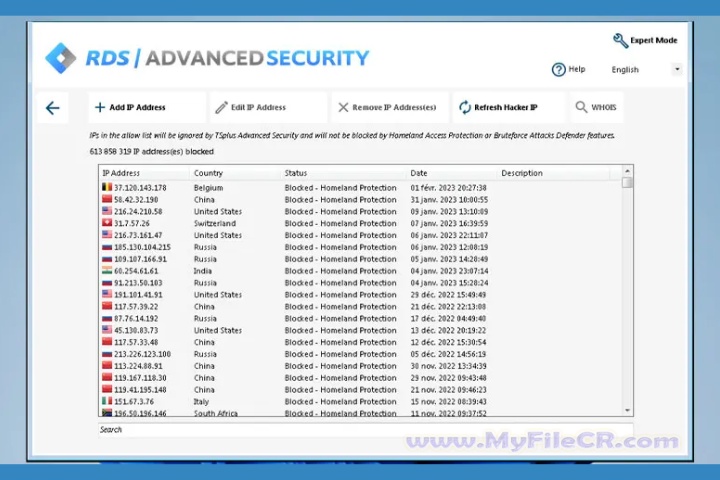Click Switzerland flag for 31.7.57.26
Viewport: 720px width, 480px height.
[107, 223]
